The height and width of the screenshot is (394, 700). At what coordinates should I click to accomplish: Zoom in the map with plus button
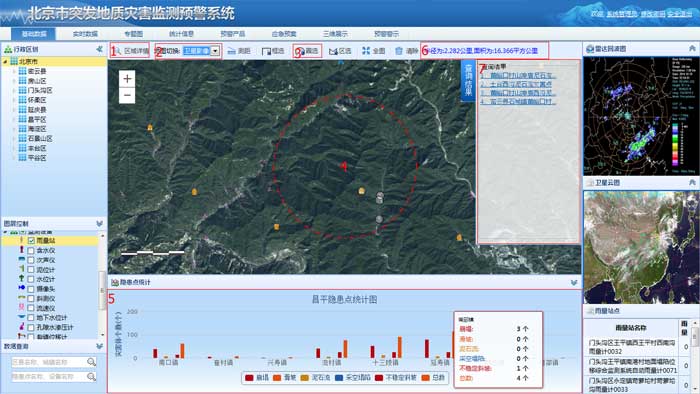pyautogui.click(x=127, y=79)
